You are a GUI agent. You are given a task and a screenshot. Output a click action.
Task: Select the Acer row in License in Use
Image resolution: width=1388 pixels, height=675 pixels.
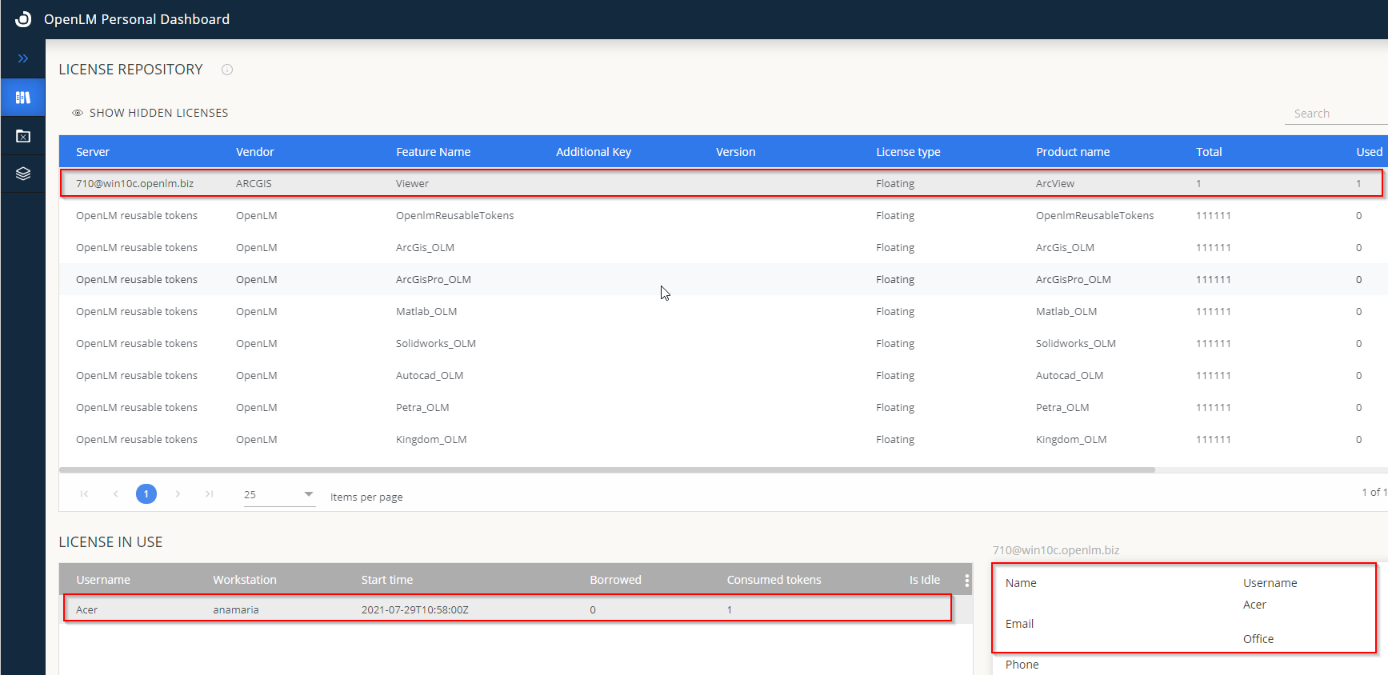[x=500, y=608]
